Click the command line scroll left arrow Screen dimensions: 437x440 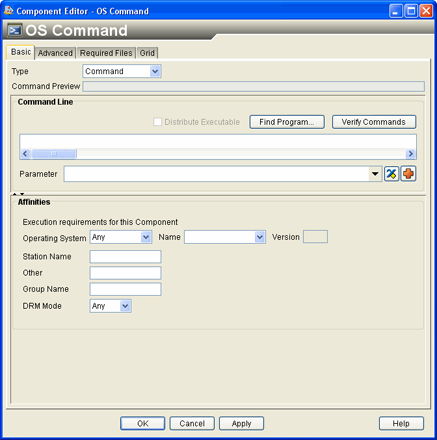(25, 154)
